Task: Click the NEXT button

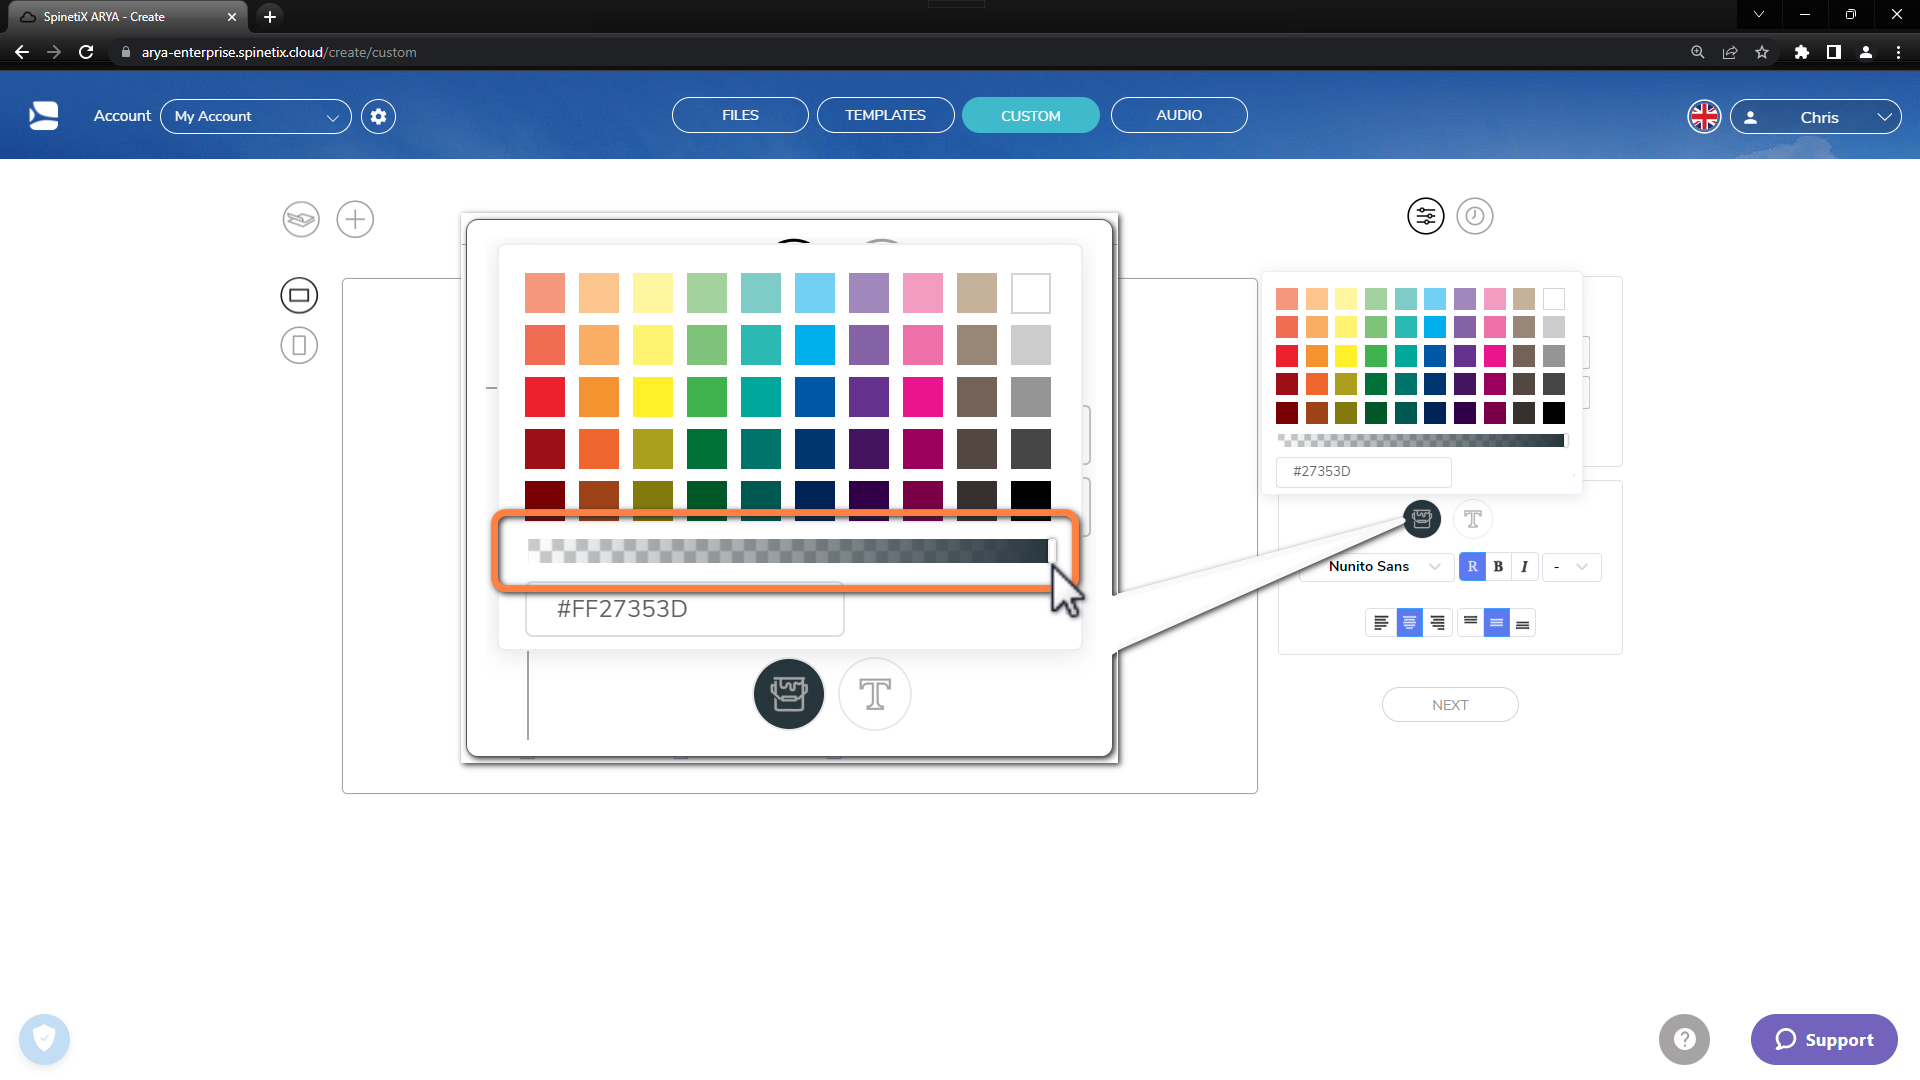Action: (1449, 704)
